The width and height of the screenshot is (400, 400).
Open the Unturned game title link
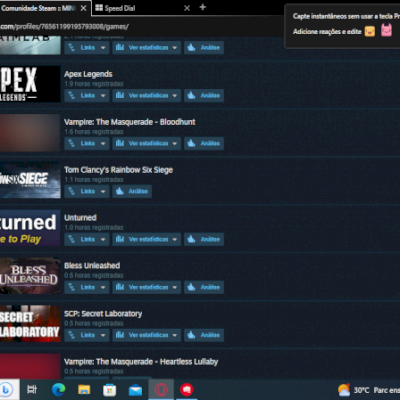(x=80, y=218)
